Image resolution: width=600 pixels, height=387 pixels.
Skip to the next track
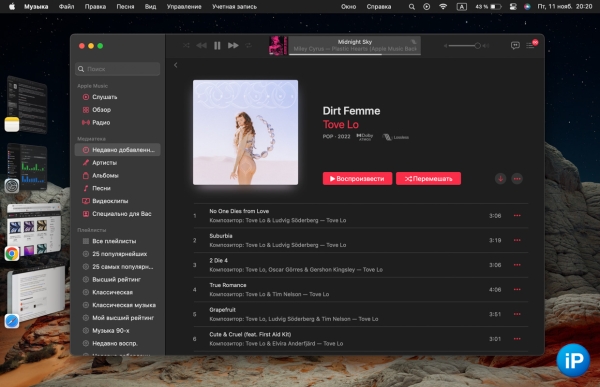[233, 46]
